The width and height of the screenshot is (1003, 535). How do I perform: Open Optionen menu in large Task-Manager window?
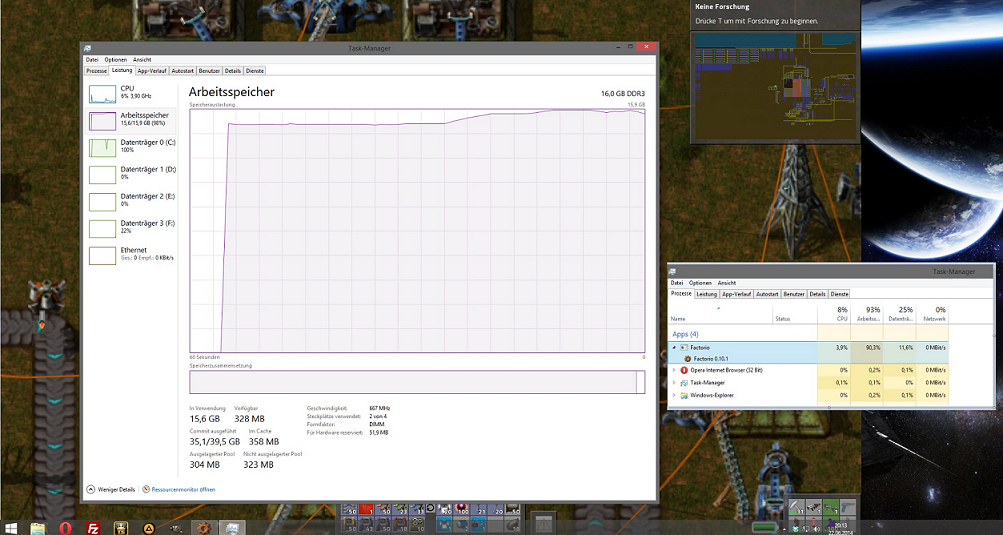(116, 60)
